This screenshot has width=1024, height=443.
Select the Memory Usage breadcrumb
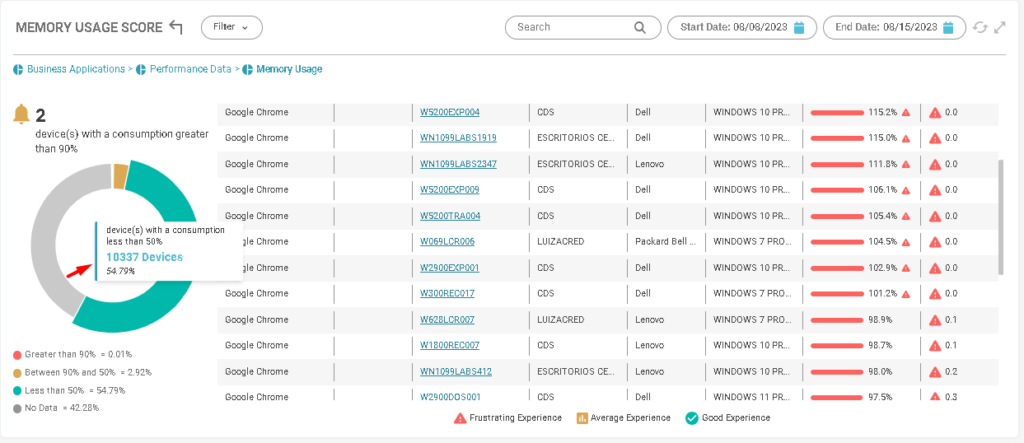289,69
